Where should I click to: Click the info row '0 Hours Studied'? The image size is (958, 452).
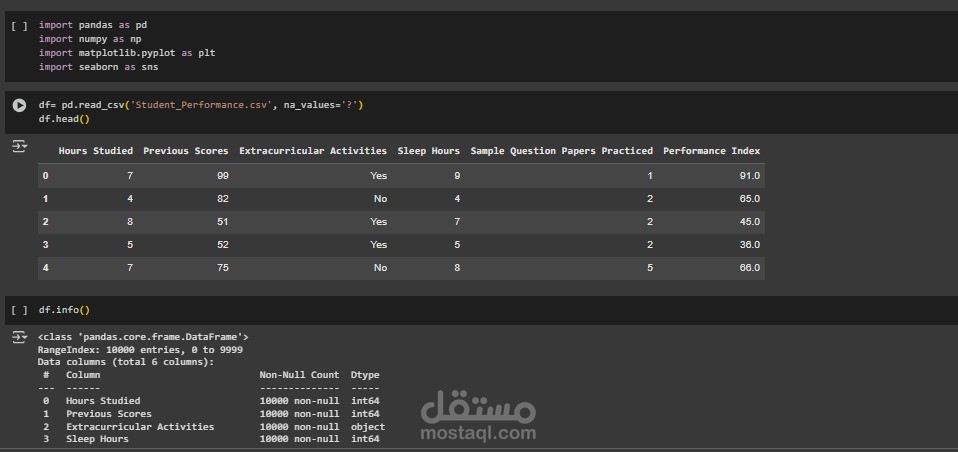pyautogui.click(x=211, y=401)
